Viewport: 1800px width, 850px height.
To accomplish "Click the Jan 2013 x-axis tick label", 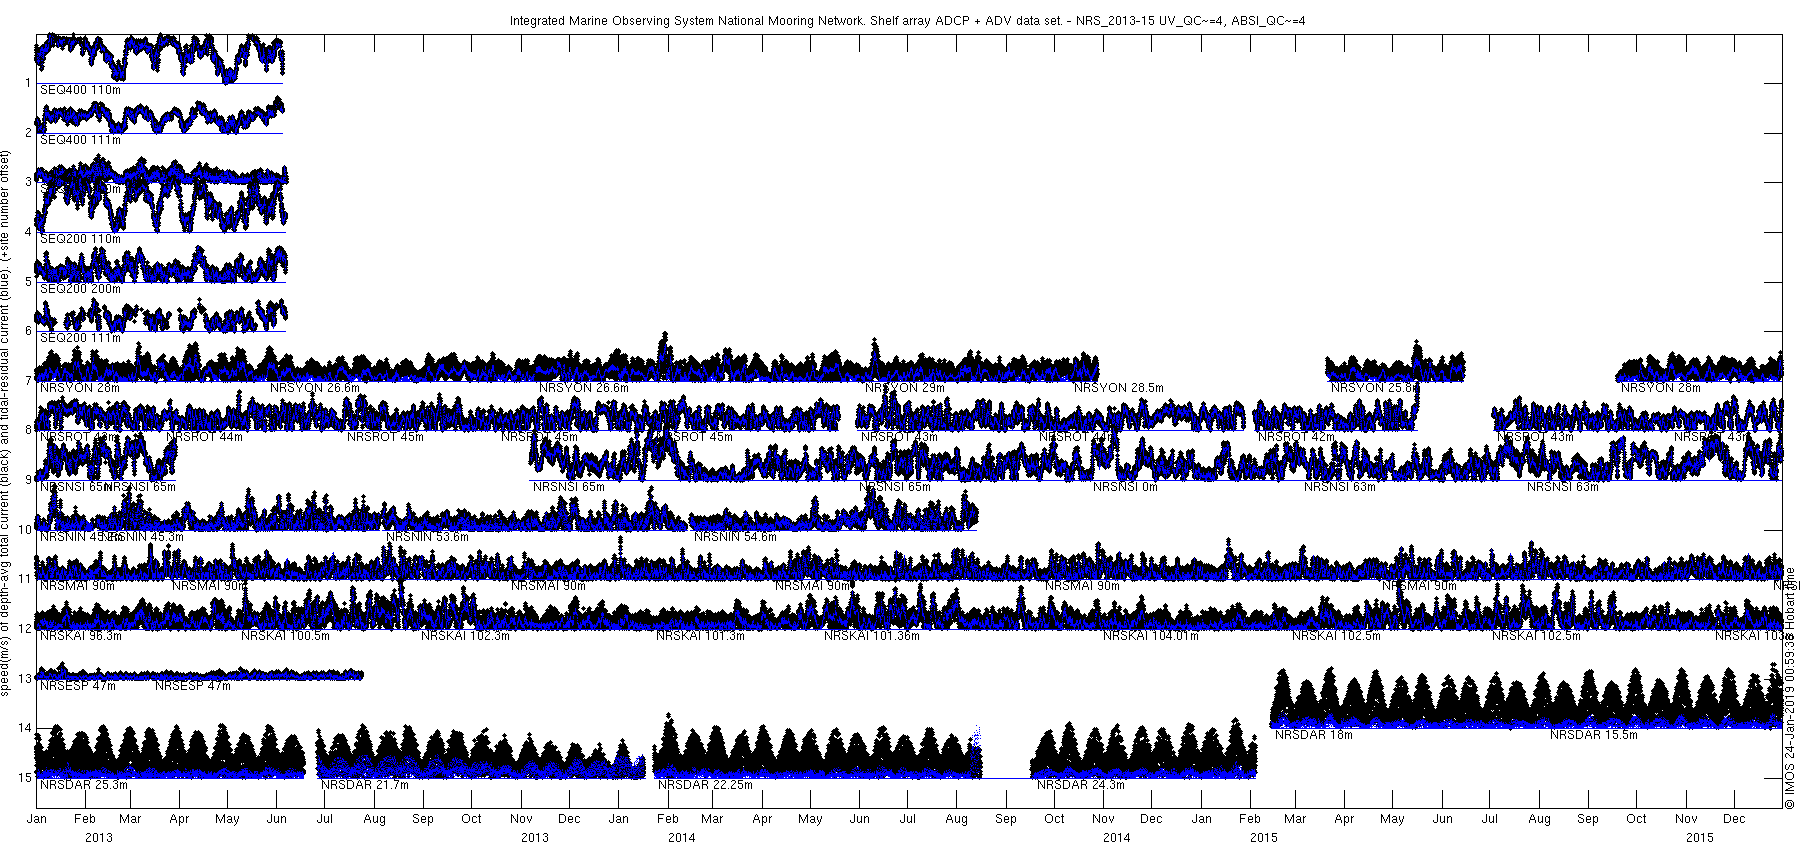I will 37,819.
